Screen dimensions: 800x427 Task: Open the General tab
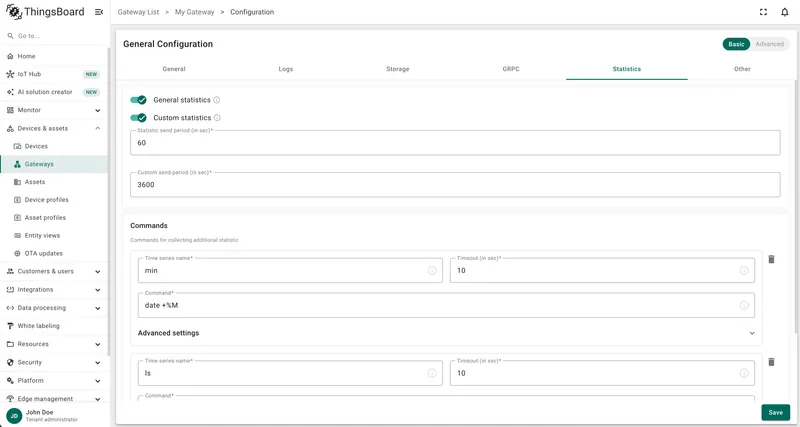pyautogui.click(x=174, y=69)
